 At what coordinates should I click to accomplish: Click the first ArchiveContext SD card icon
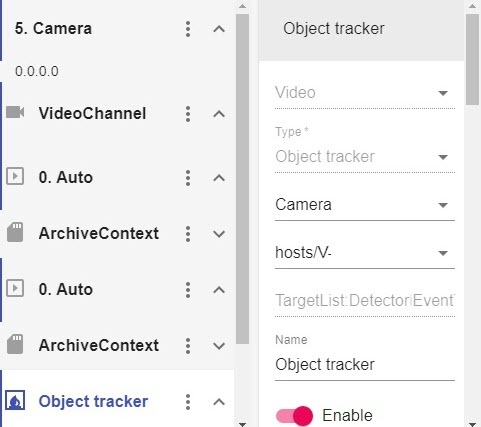15,232
